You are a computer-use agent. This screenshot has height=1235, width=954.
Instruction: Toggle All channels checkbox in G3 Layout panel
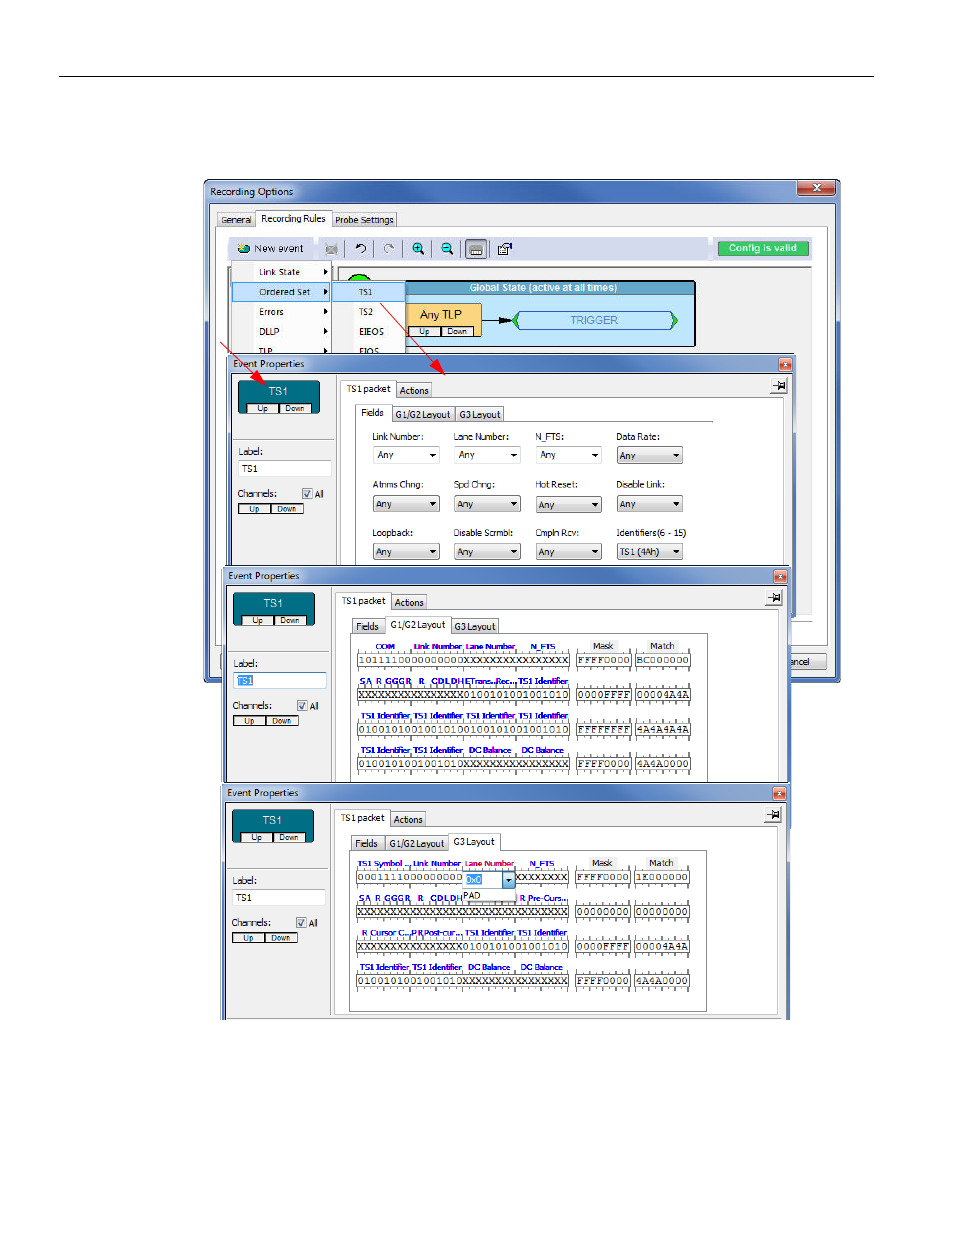(301, 923)
